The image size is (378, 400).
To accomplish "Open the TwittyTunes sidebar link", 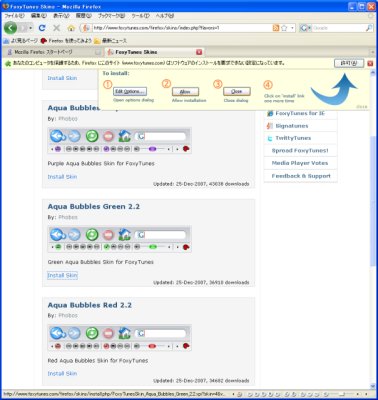I will [x=293, y=138].
